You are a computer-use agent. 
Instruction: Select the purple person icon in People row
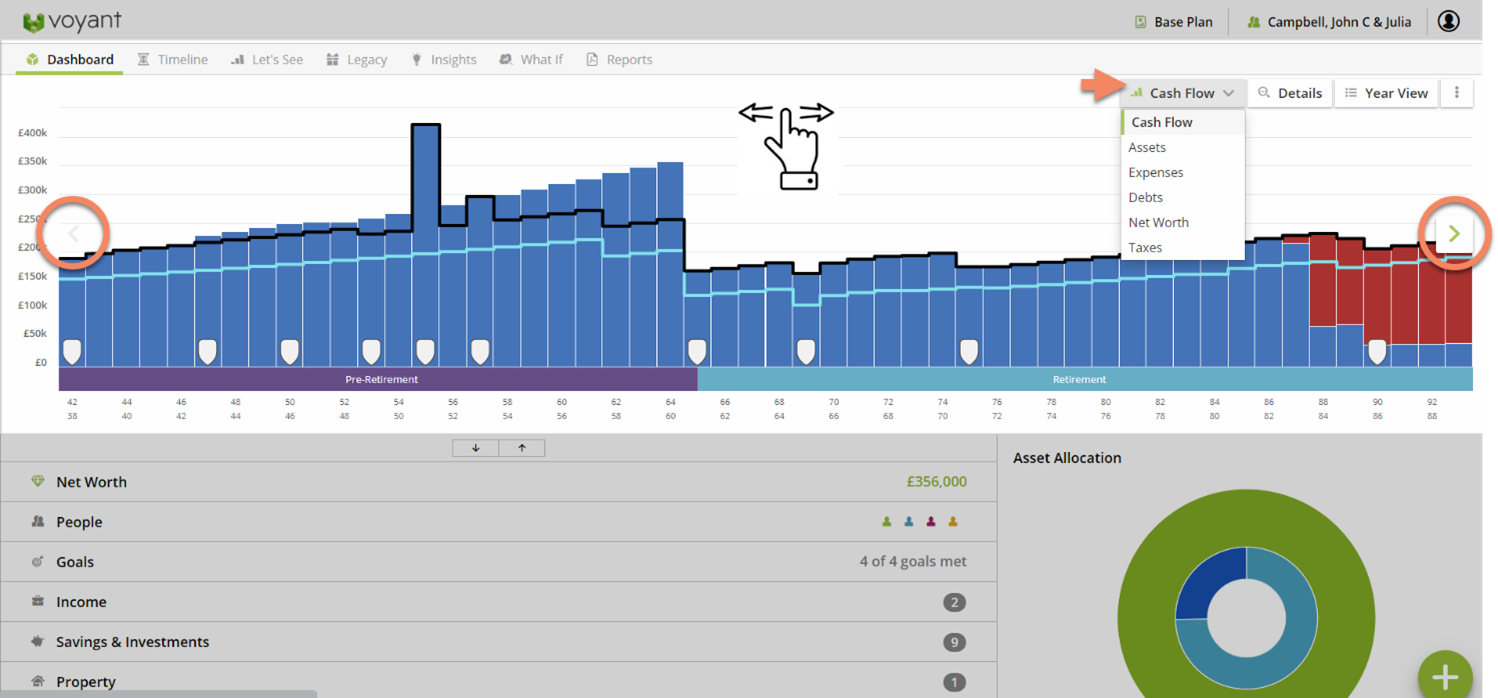coord(931,521)
